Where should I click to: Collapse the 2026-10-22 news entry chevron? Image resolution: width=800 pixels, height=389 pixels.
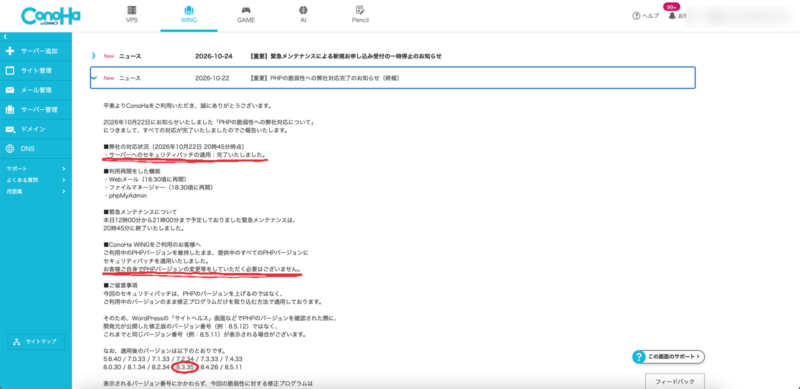point(93,78)
